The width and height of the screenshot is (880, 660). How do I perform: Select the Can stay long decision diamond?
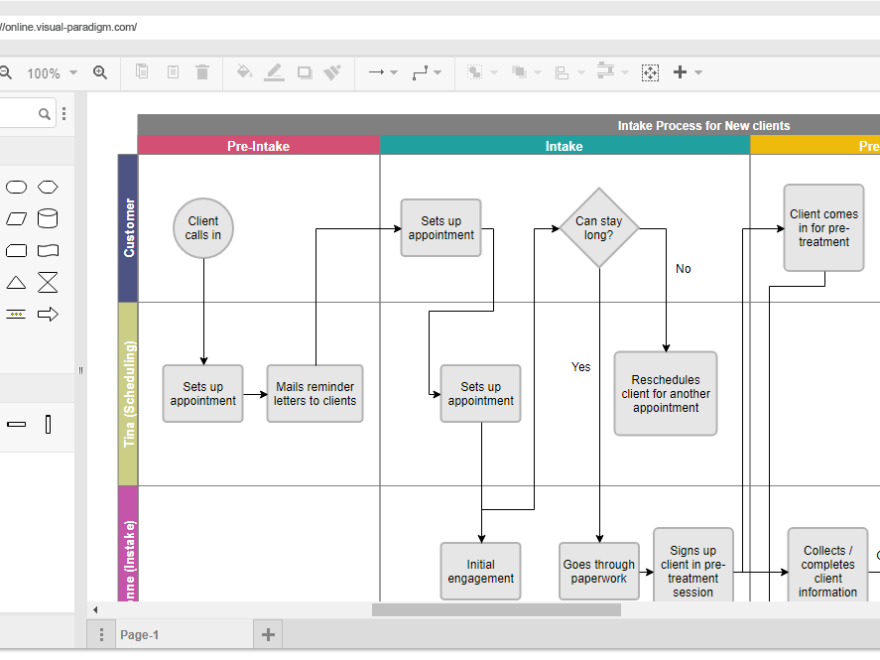[x=600, y=227]
